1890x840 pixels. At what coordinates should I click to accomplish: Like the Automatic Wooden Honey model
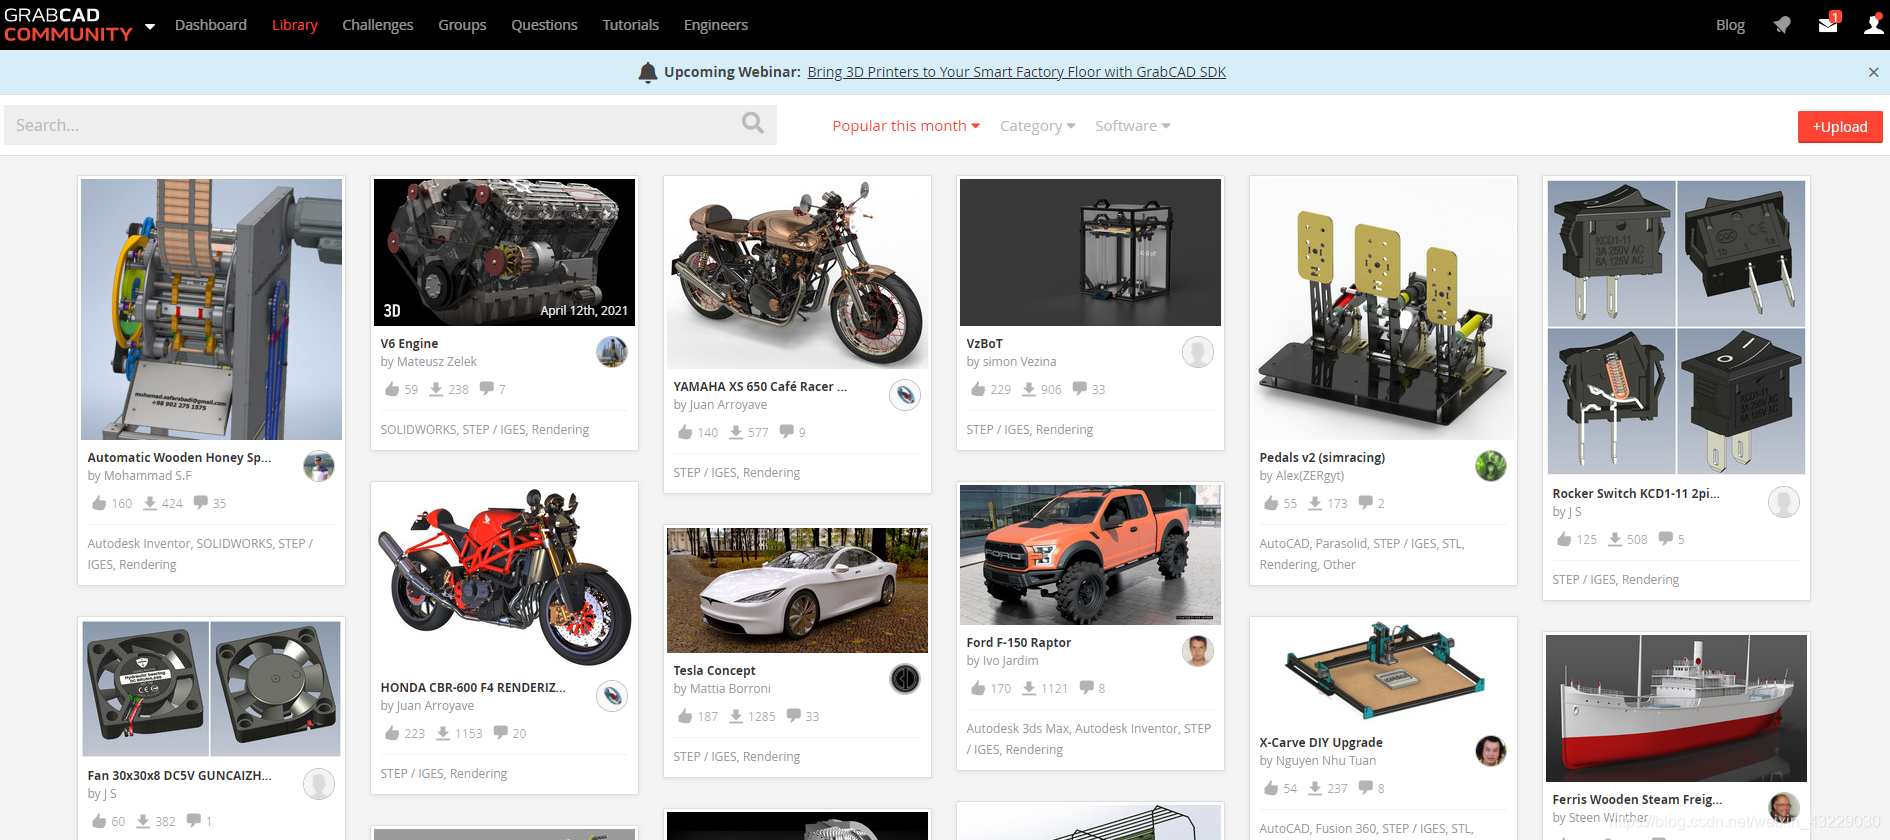(x=99, y=502)
